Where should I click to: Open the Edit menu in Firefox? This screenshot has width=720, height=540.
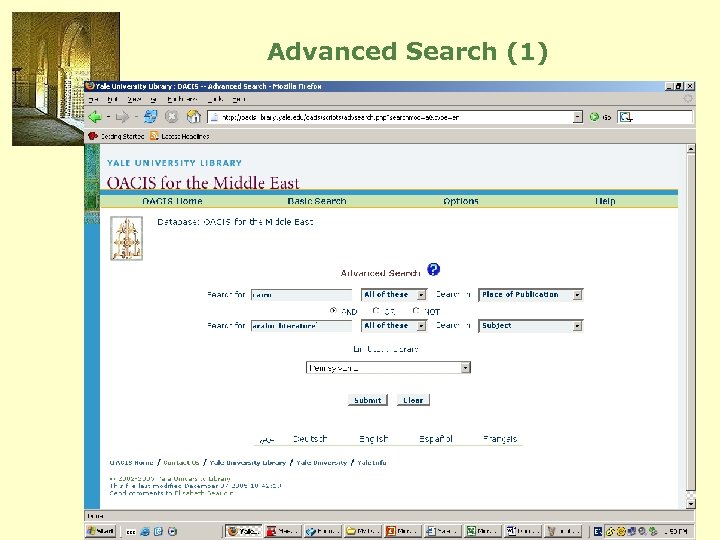112,99
